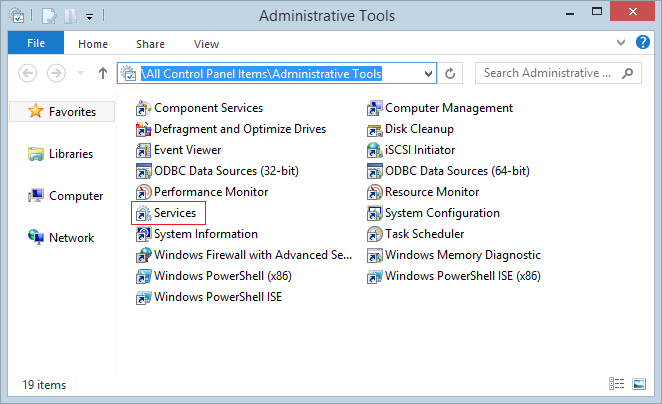The width and height of the screenshot is (662, 404).
Task: Expand the ribbon with the chevron arrow
Action: coord(621,42)
